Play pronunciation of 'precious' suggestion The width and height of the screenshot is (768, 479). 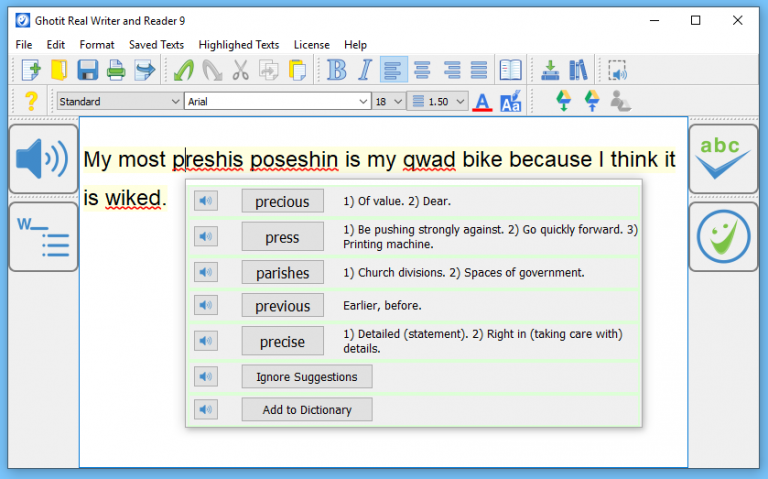[205, 201]
